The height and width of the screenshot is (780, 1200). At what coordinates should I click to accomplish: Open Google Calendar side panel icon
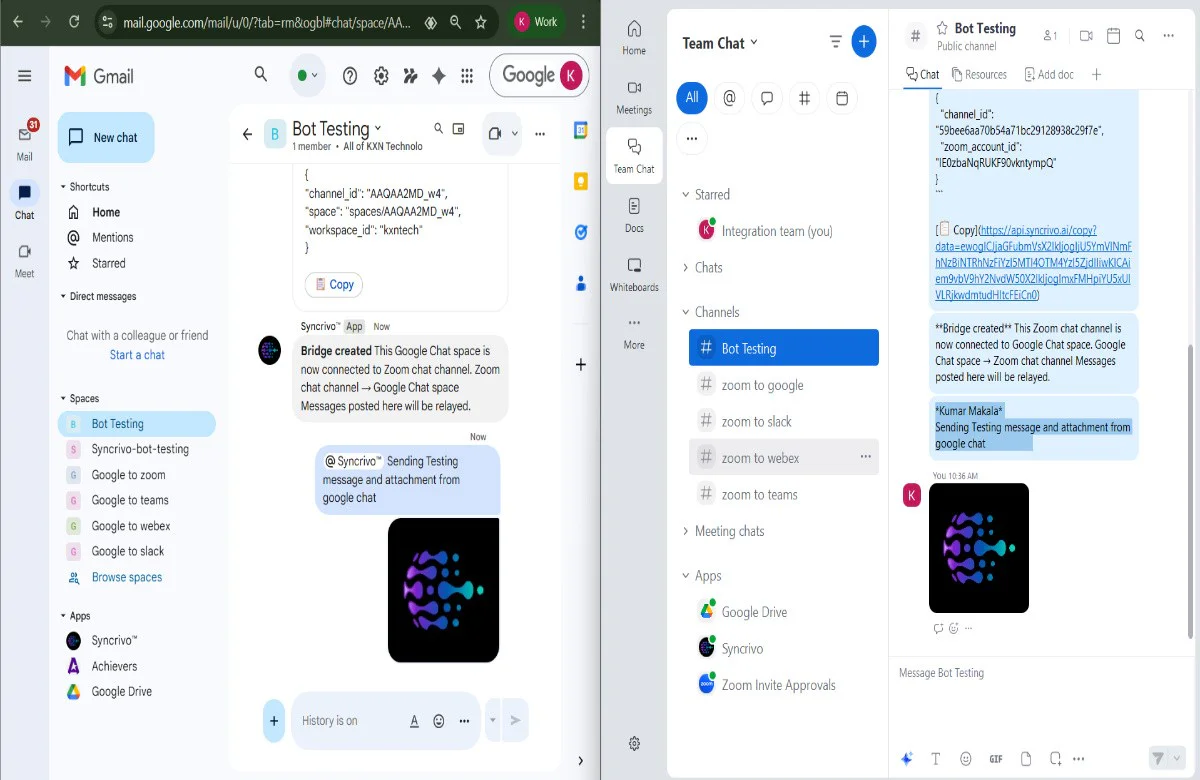pos(580,130)
